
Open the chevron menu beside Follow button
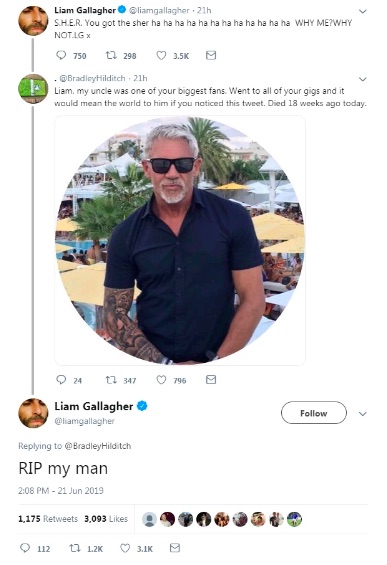click(362, 414)
